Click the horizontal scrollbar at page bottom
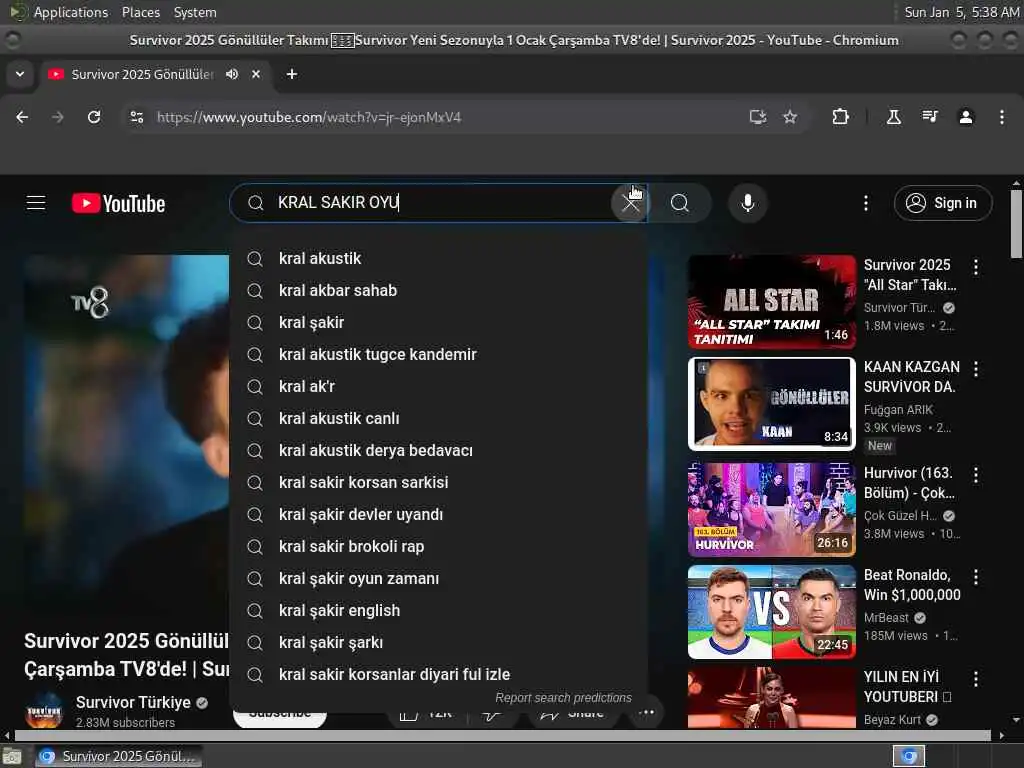The height and width of the screenshot is (768, 1024). point(503,735)
